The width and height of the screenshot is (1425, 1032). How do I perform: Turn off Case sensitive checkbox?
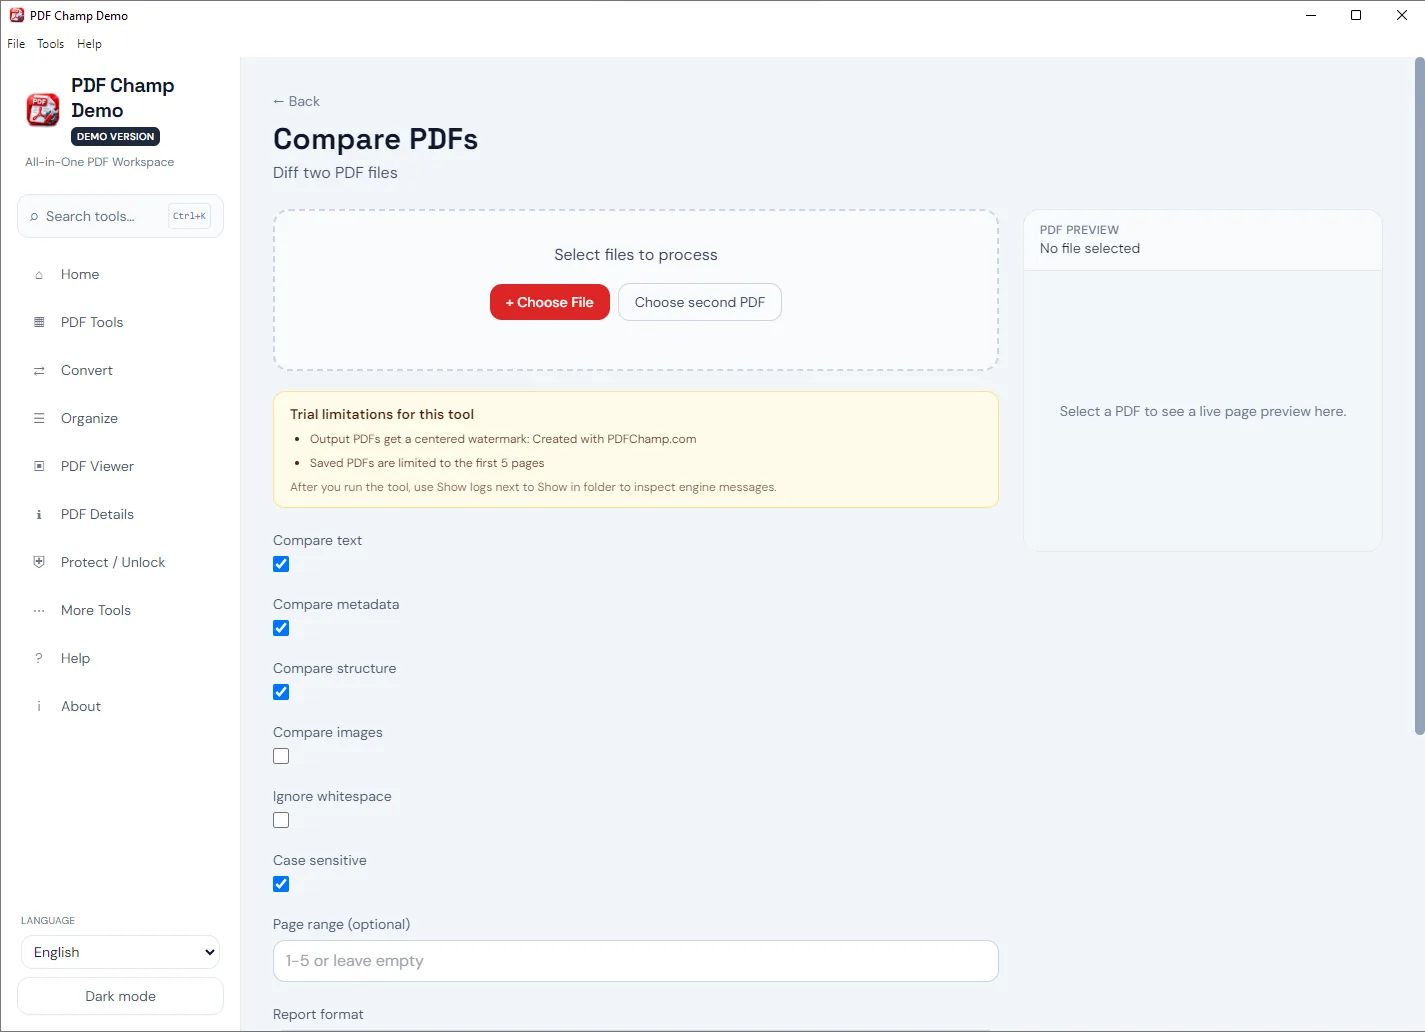pos(281,884)
